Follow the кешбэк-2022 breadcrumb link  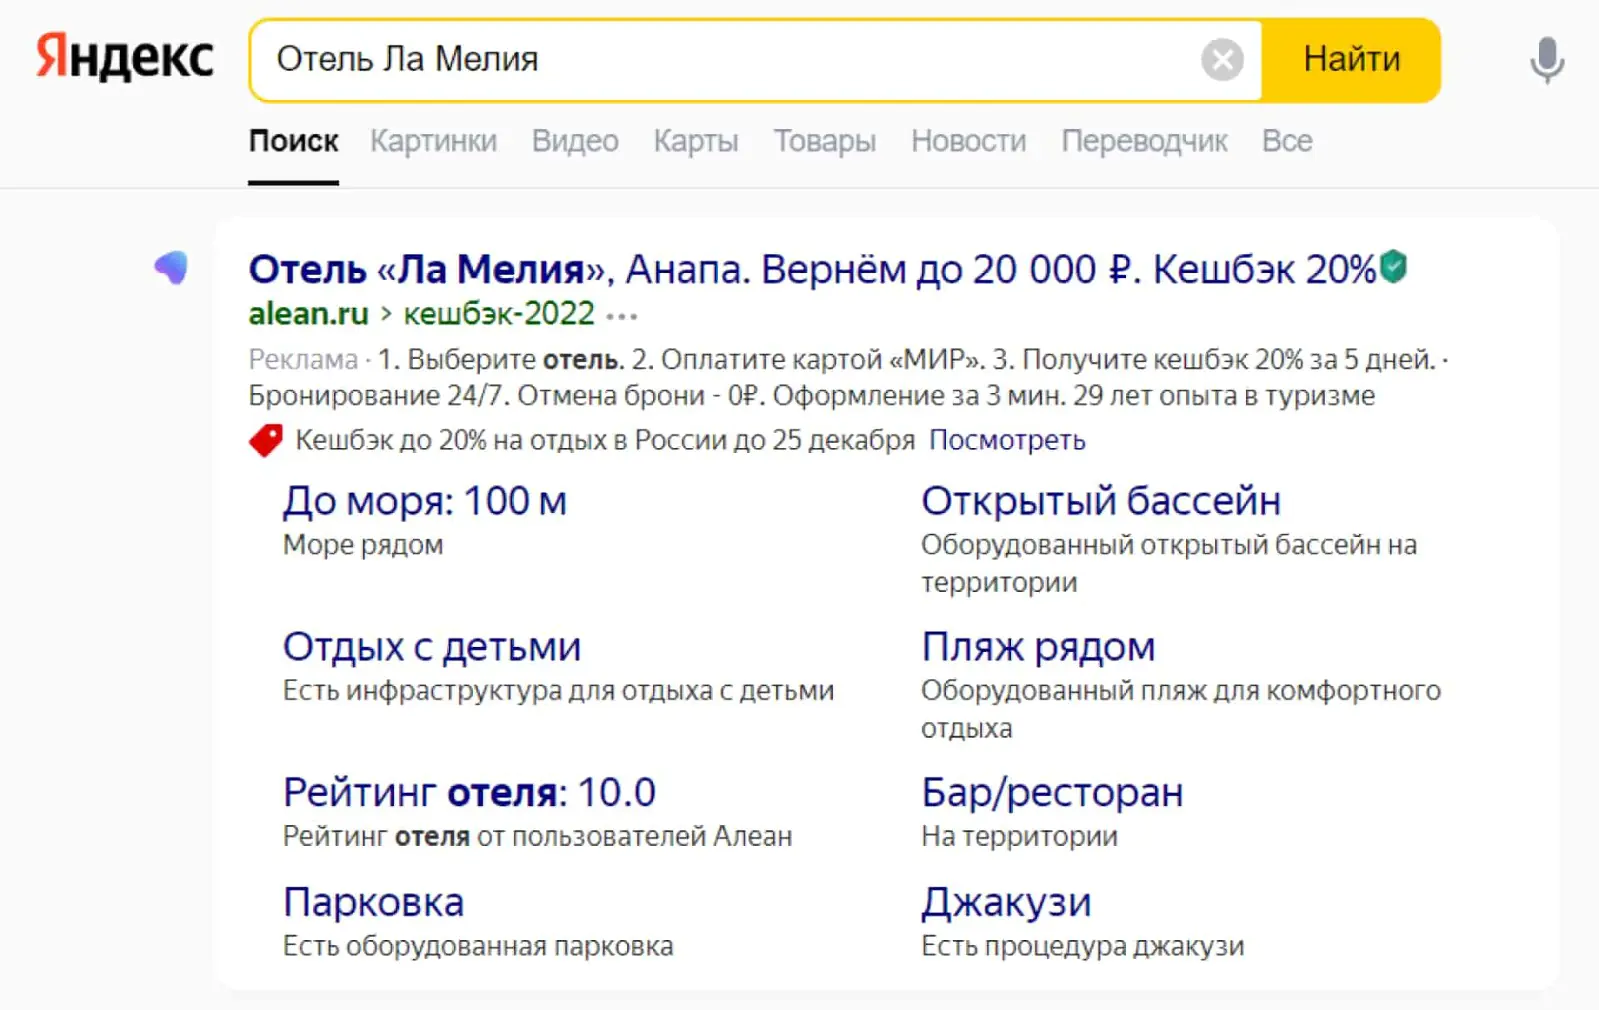[499, 314]
